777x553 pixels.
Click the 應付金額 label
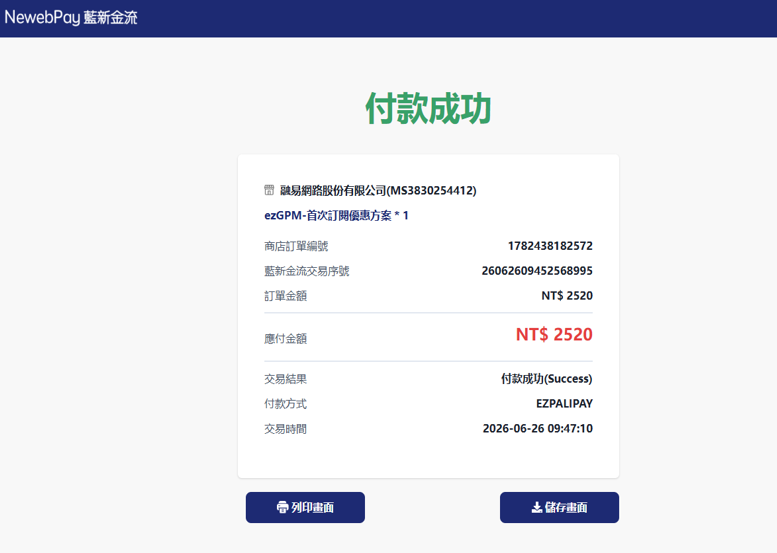[285, 338]
